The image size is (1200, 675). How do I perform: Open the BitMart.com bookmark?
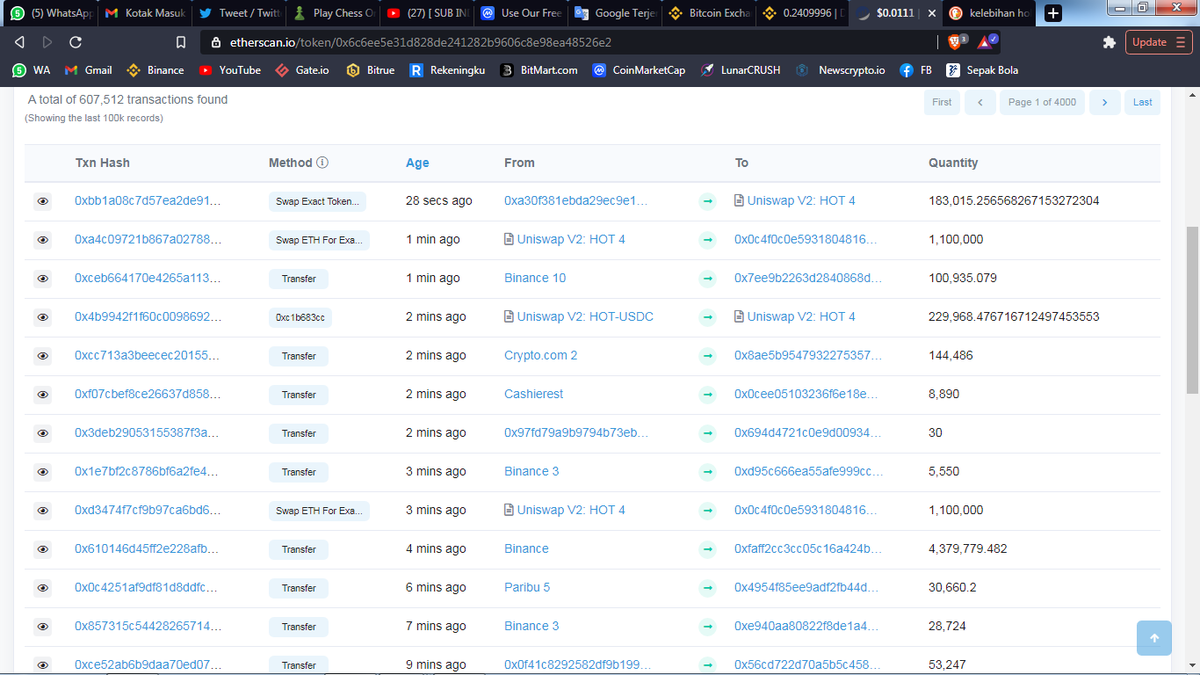click(538, 70)
